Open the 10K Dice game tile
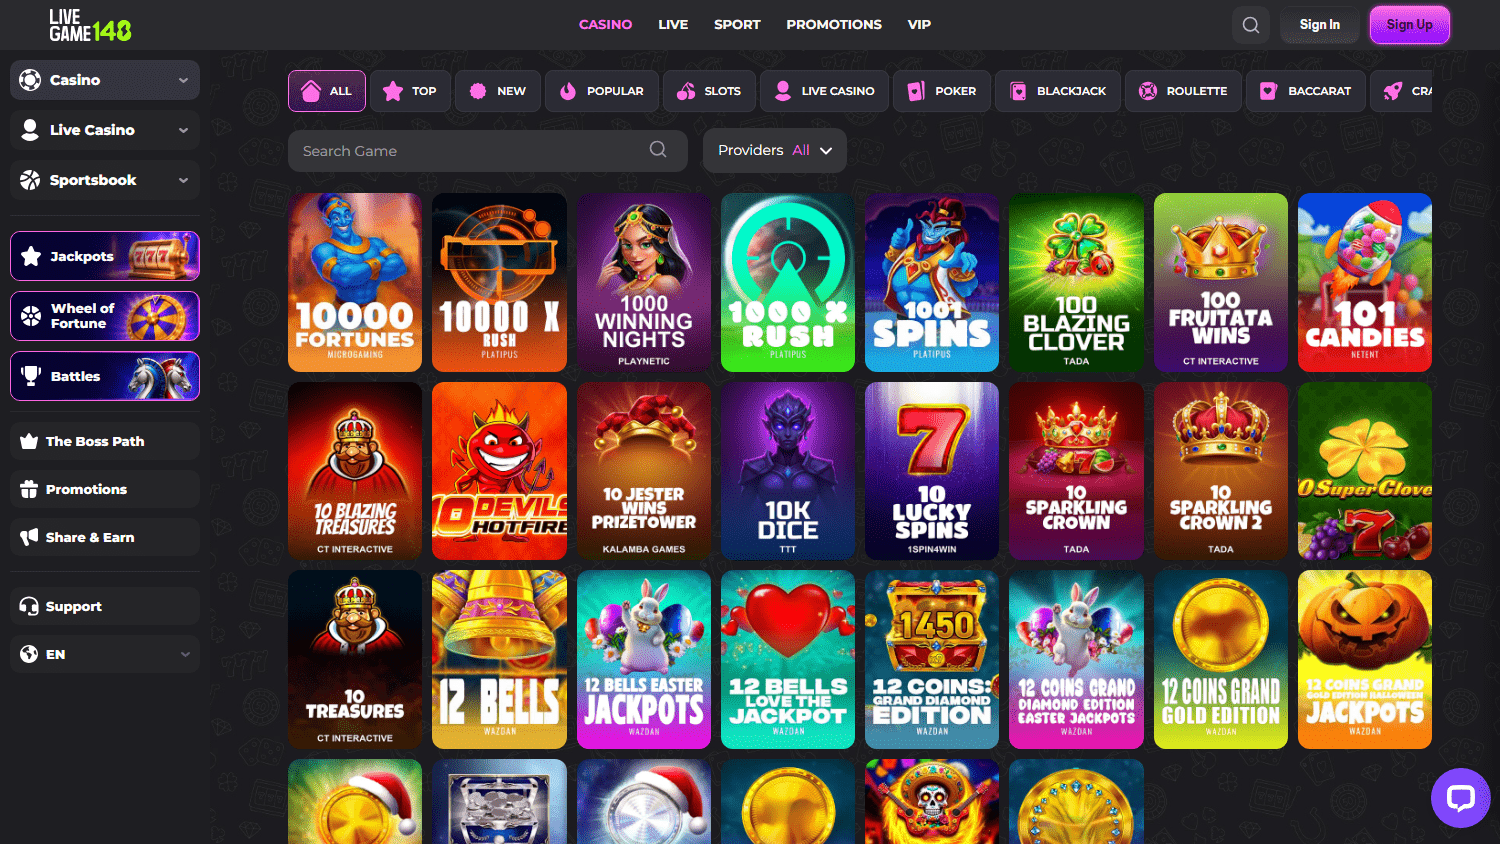1500x844 pixels. click(788, 471)
